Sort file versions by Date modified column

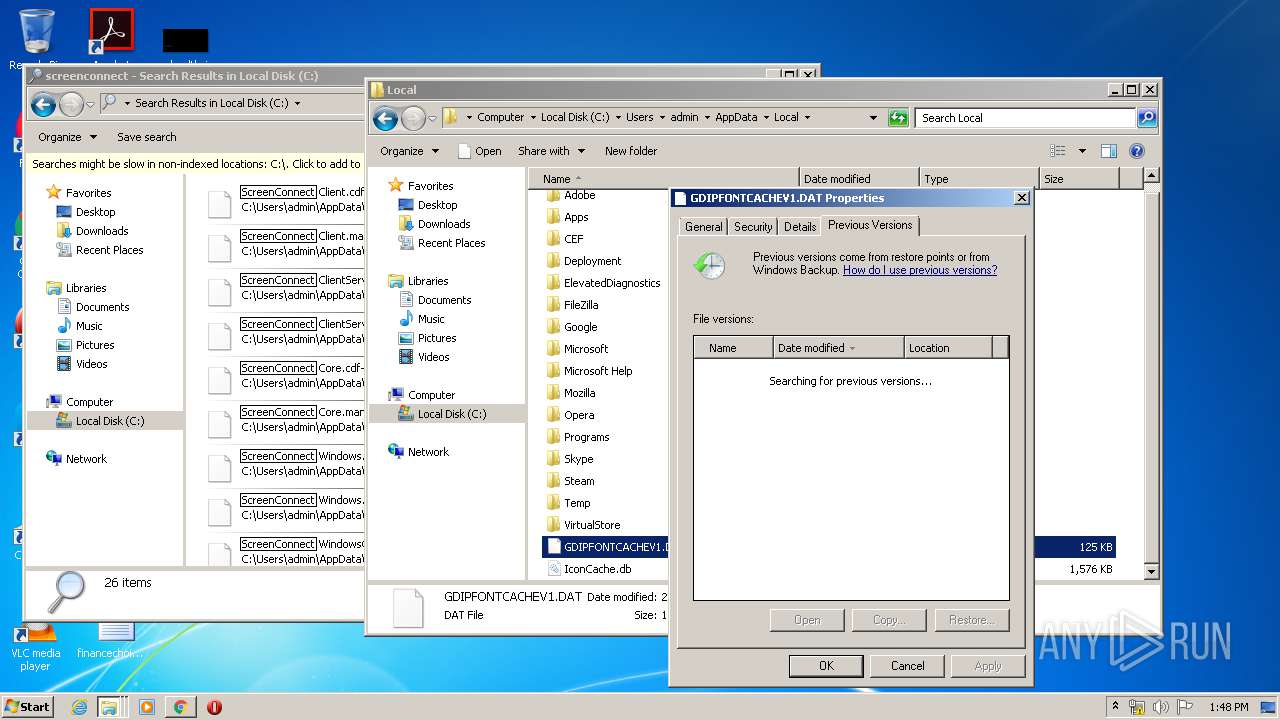(838, 348)
